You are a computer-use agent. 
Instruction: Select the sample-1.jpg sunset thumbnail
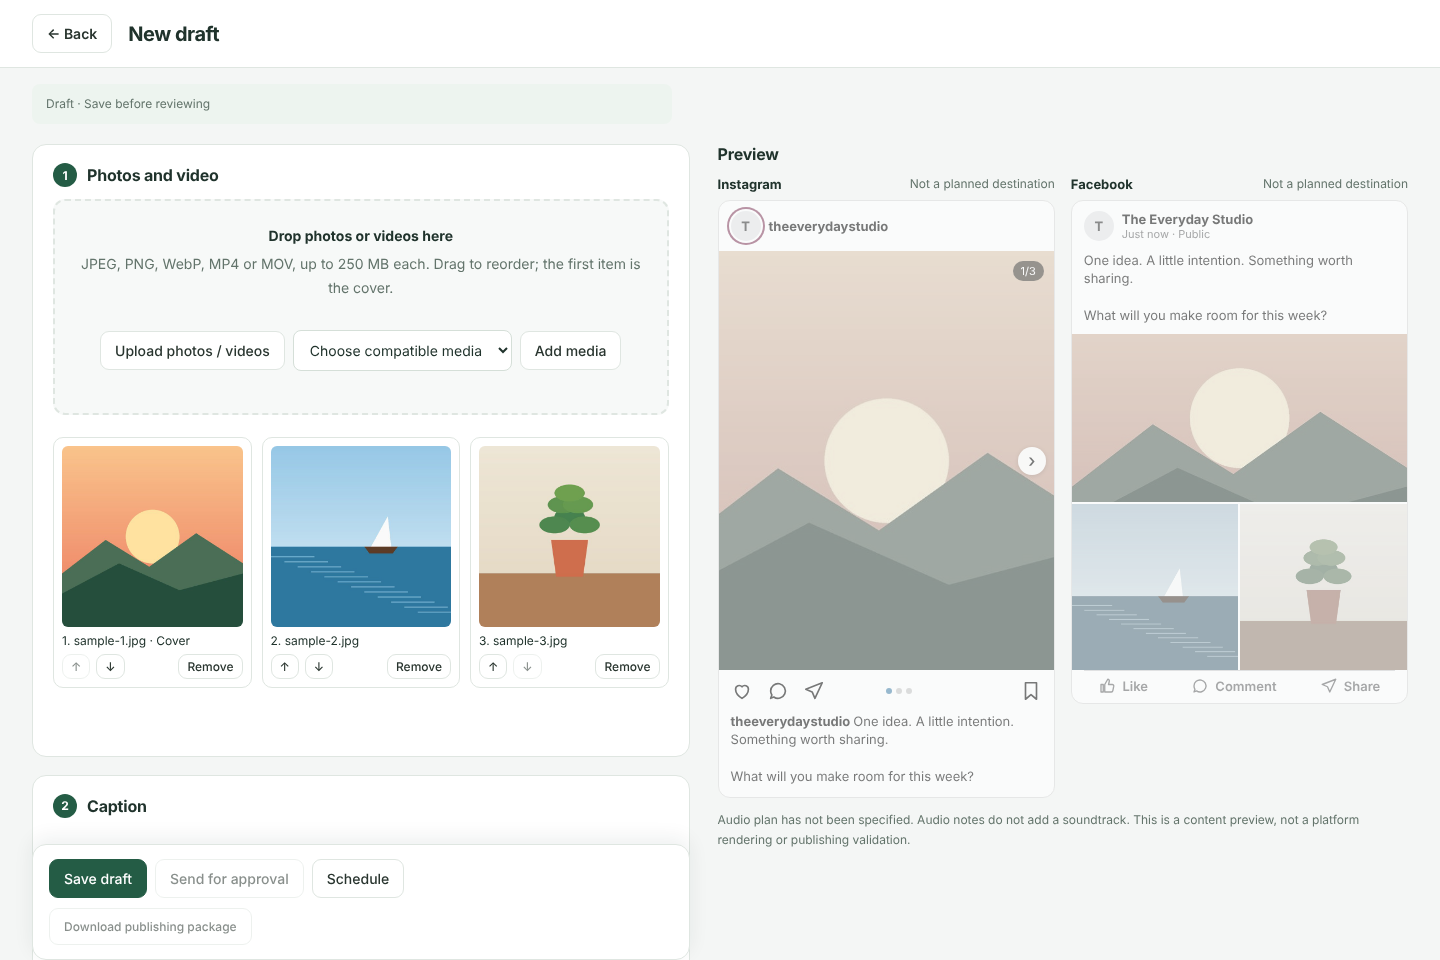pyautogui.click(x=152, y=536)
